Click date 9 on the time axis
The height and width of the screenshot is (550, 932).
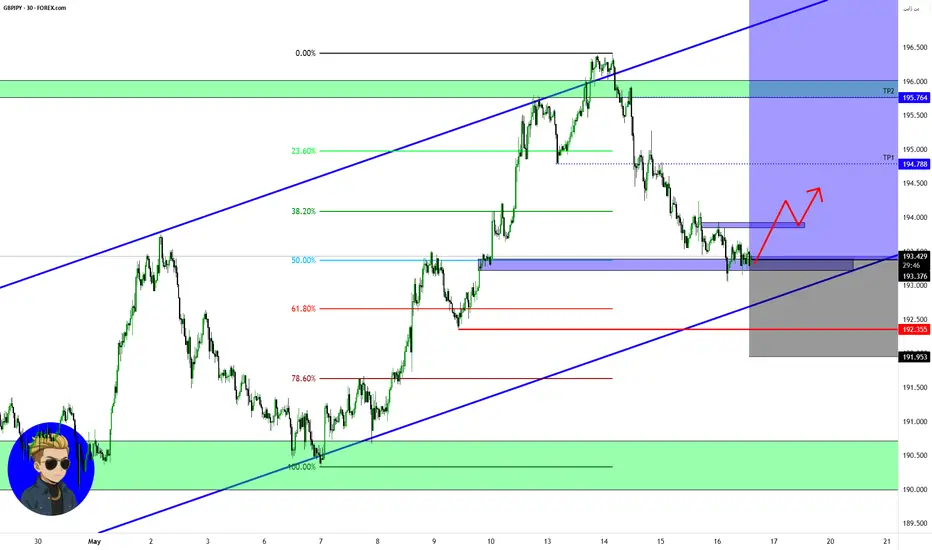coord(434,542)
